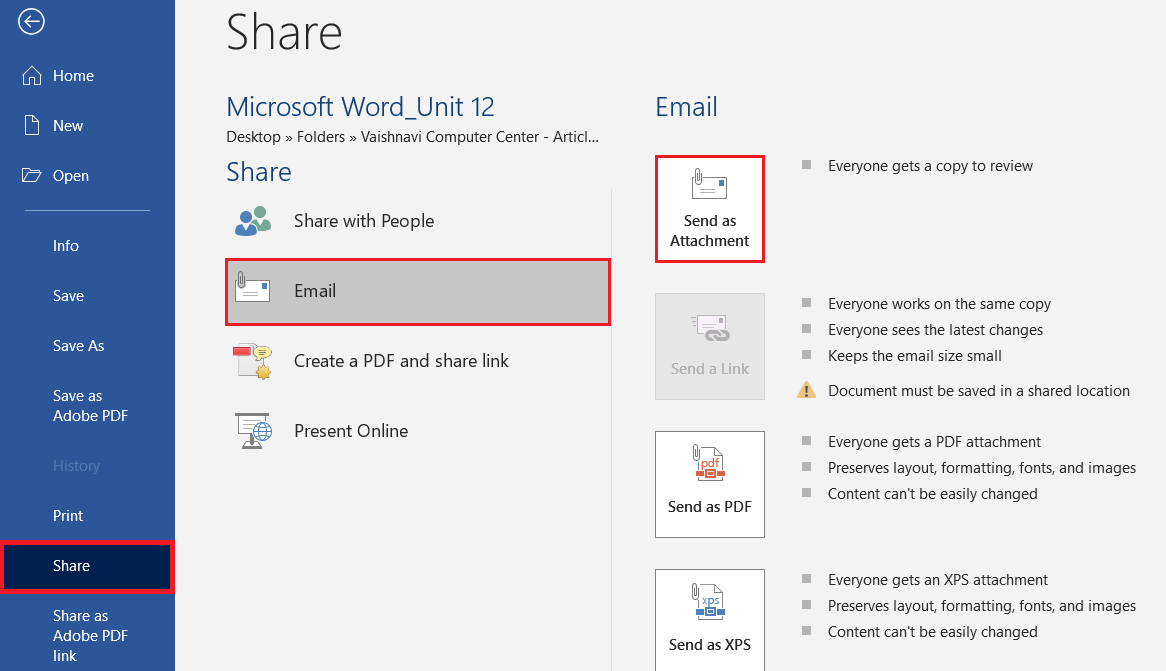Click 'Everyone gets a PDF attachment' text
This screenshot has height=671, width=1166.
[x=934, y=442]
